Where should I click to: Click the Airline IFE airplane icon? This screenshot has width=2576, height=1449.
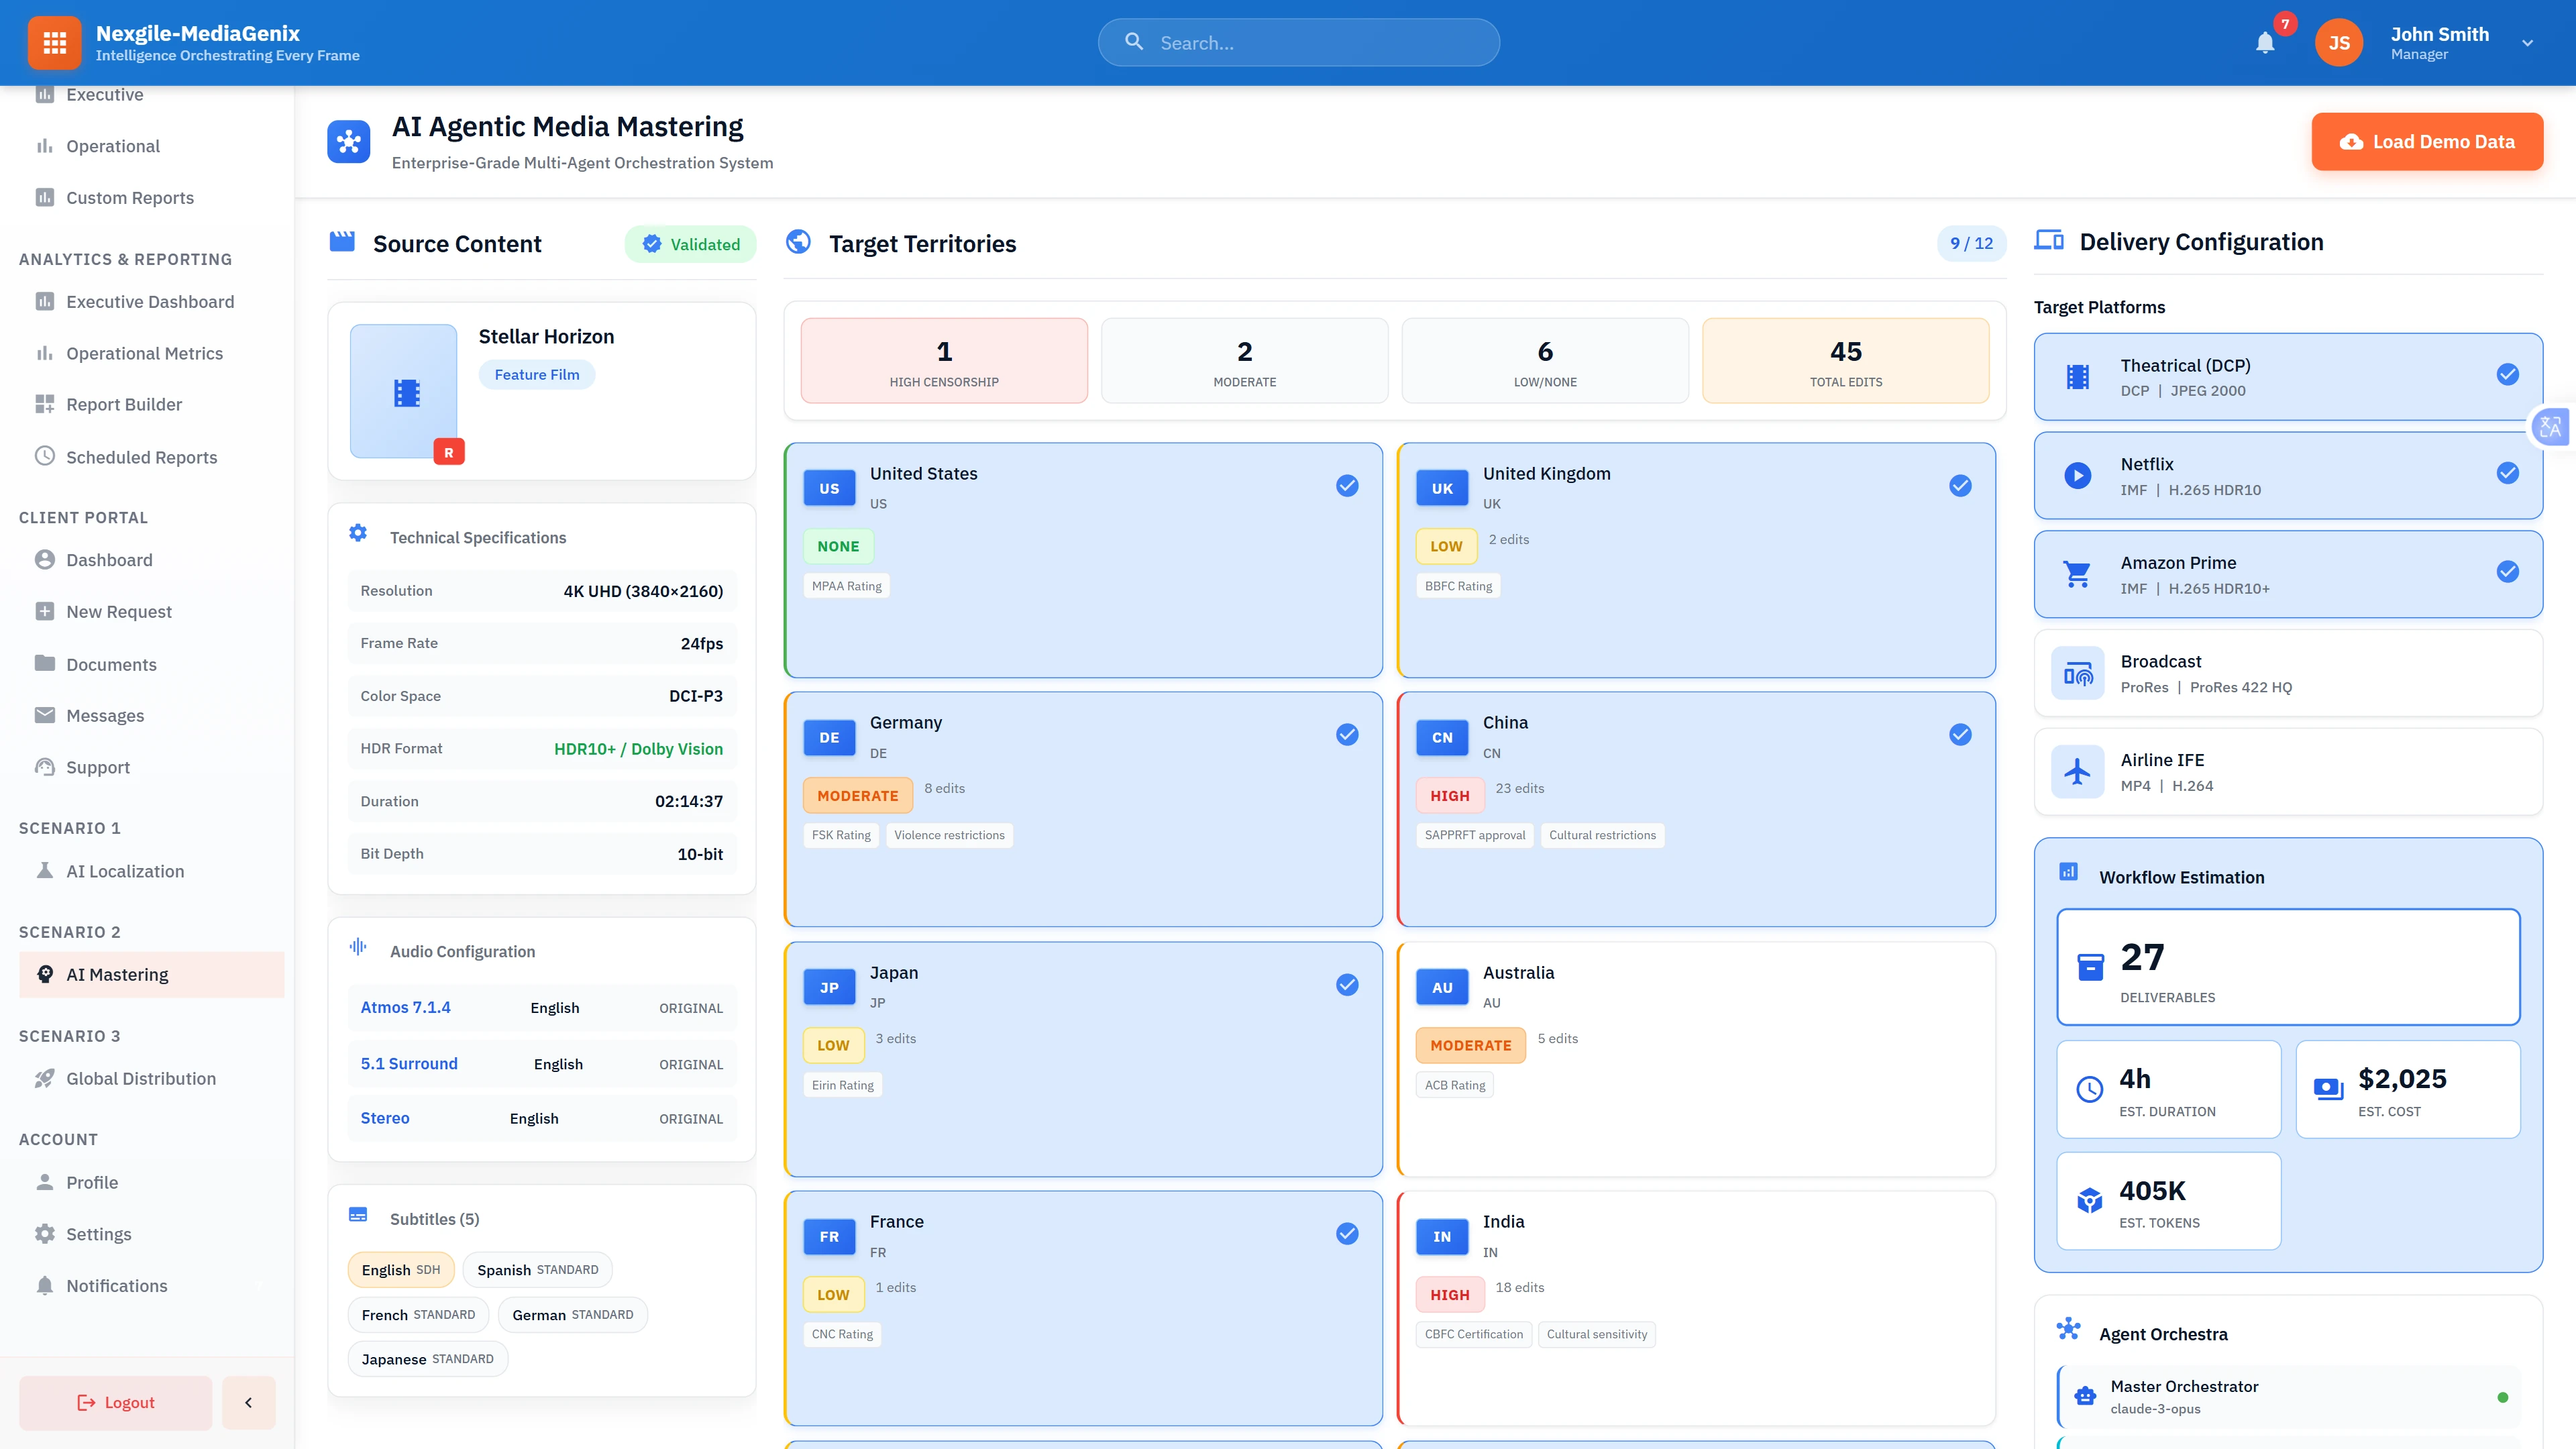(x=2077, y=770)
